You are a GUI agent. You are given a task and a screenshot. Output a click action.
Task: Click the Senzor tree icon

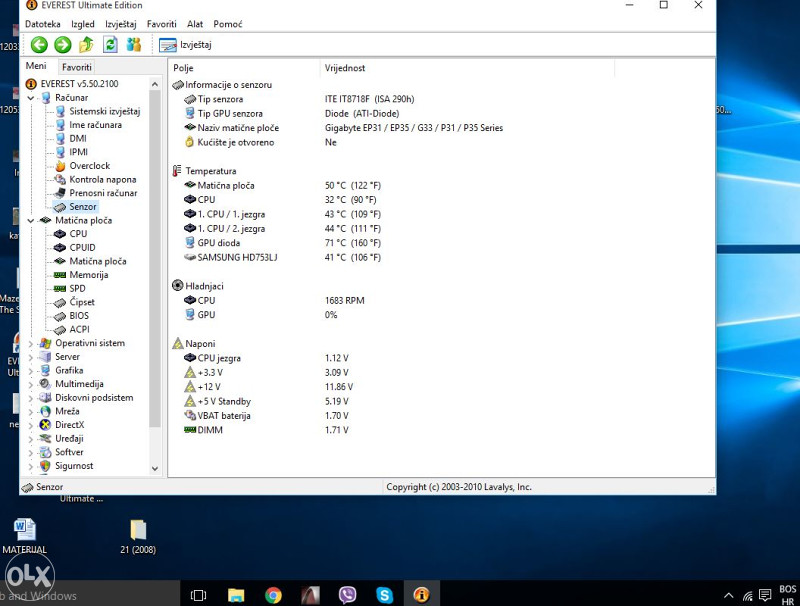tap(60, 207)
